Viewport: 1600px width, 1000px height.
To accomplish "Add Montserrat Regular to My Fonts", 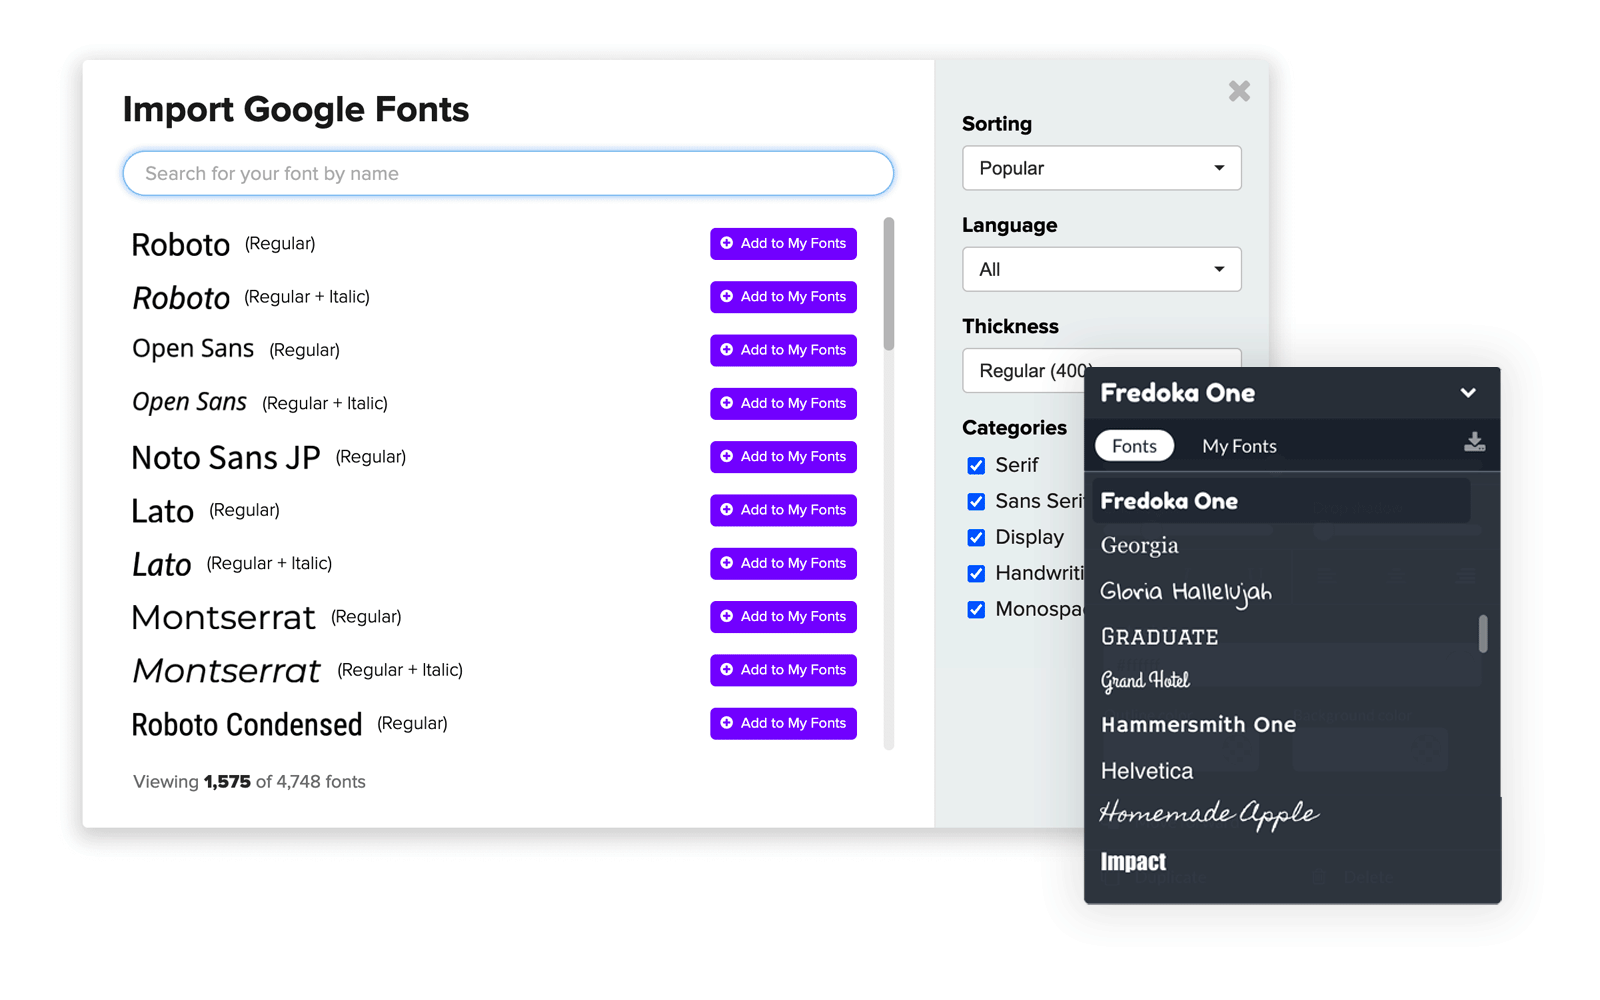I will coord(783,617).
